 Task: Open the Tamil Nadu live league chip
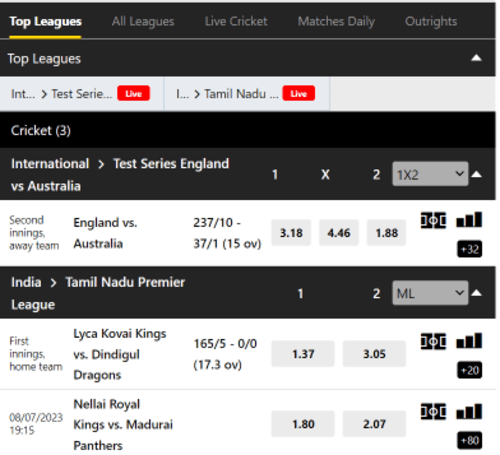click(247, 94)
